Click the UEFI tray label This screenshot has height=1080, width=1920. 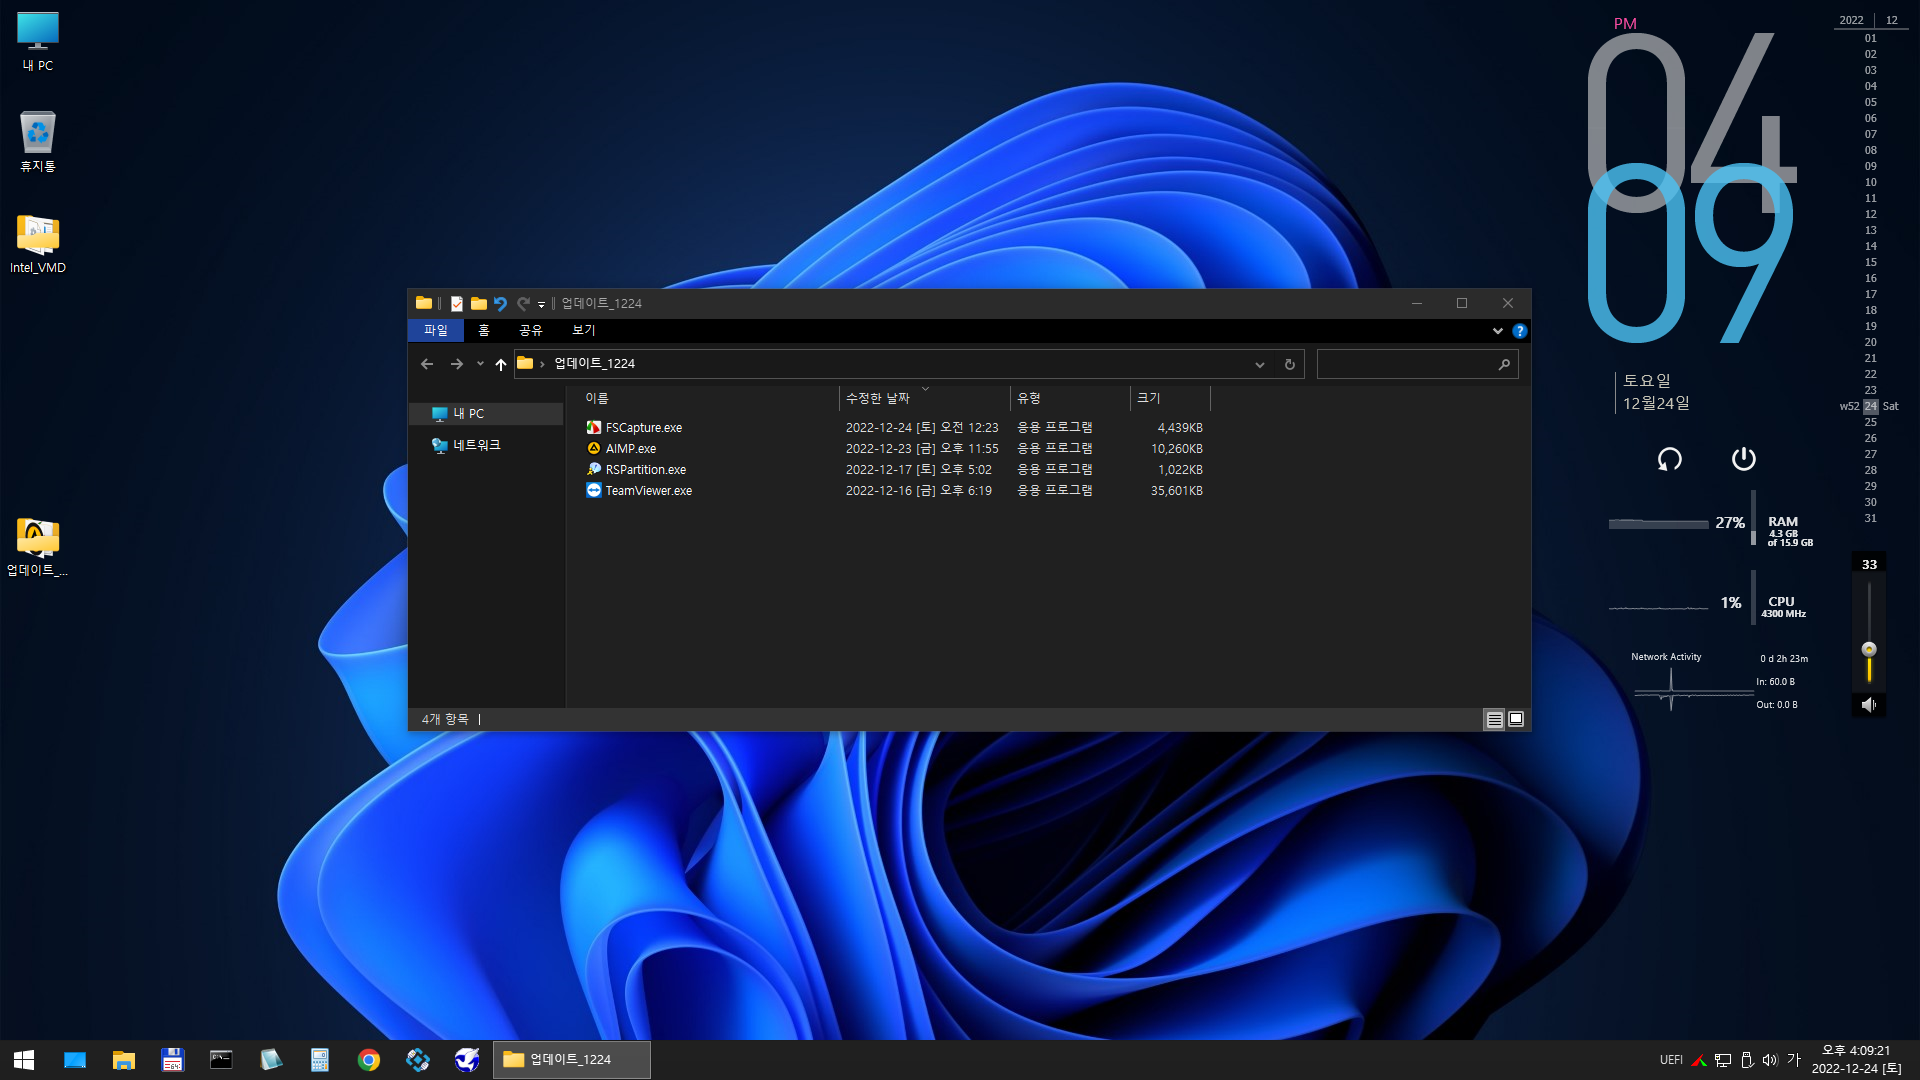tap(1671, 1060)
